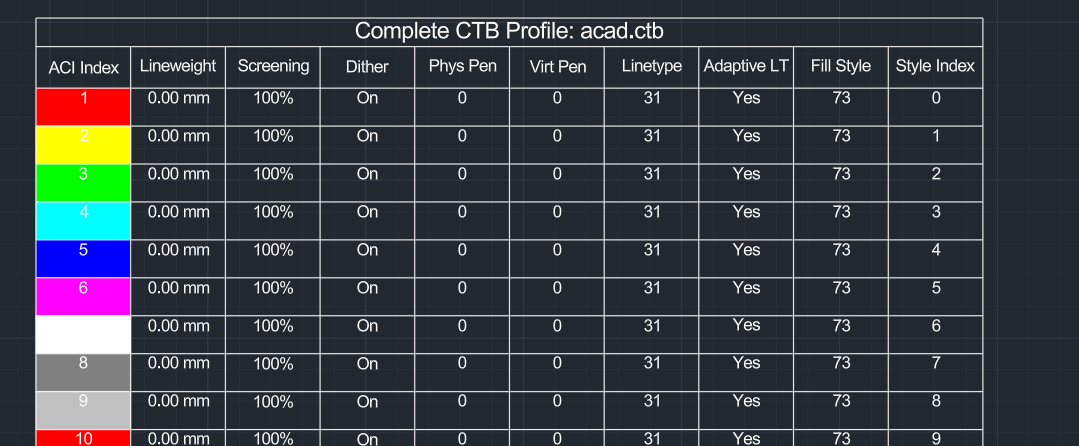Pick the green ACI index 3 cell
1079x446 pixels.
pos(83,182)
